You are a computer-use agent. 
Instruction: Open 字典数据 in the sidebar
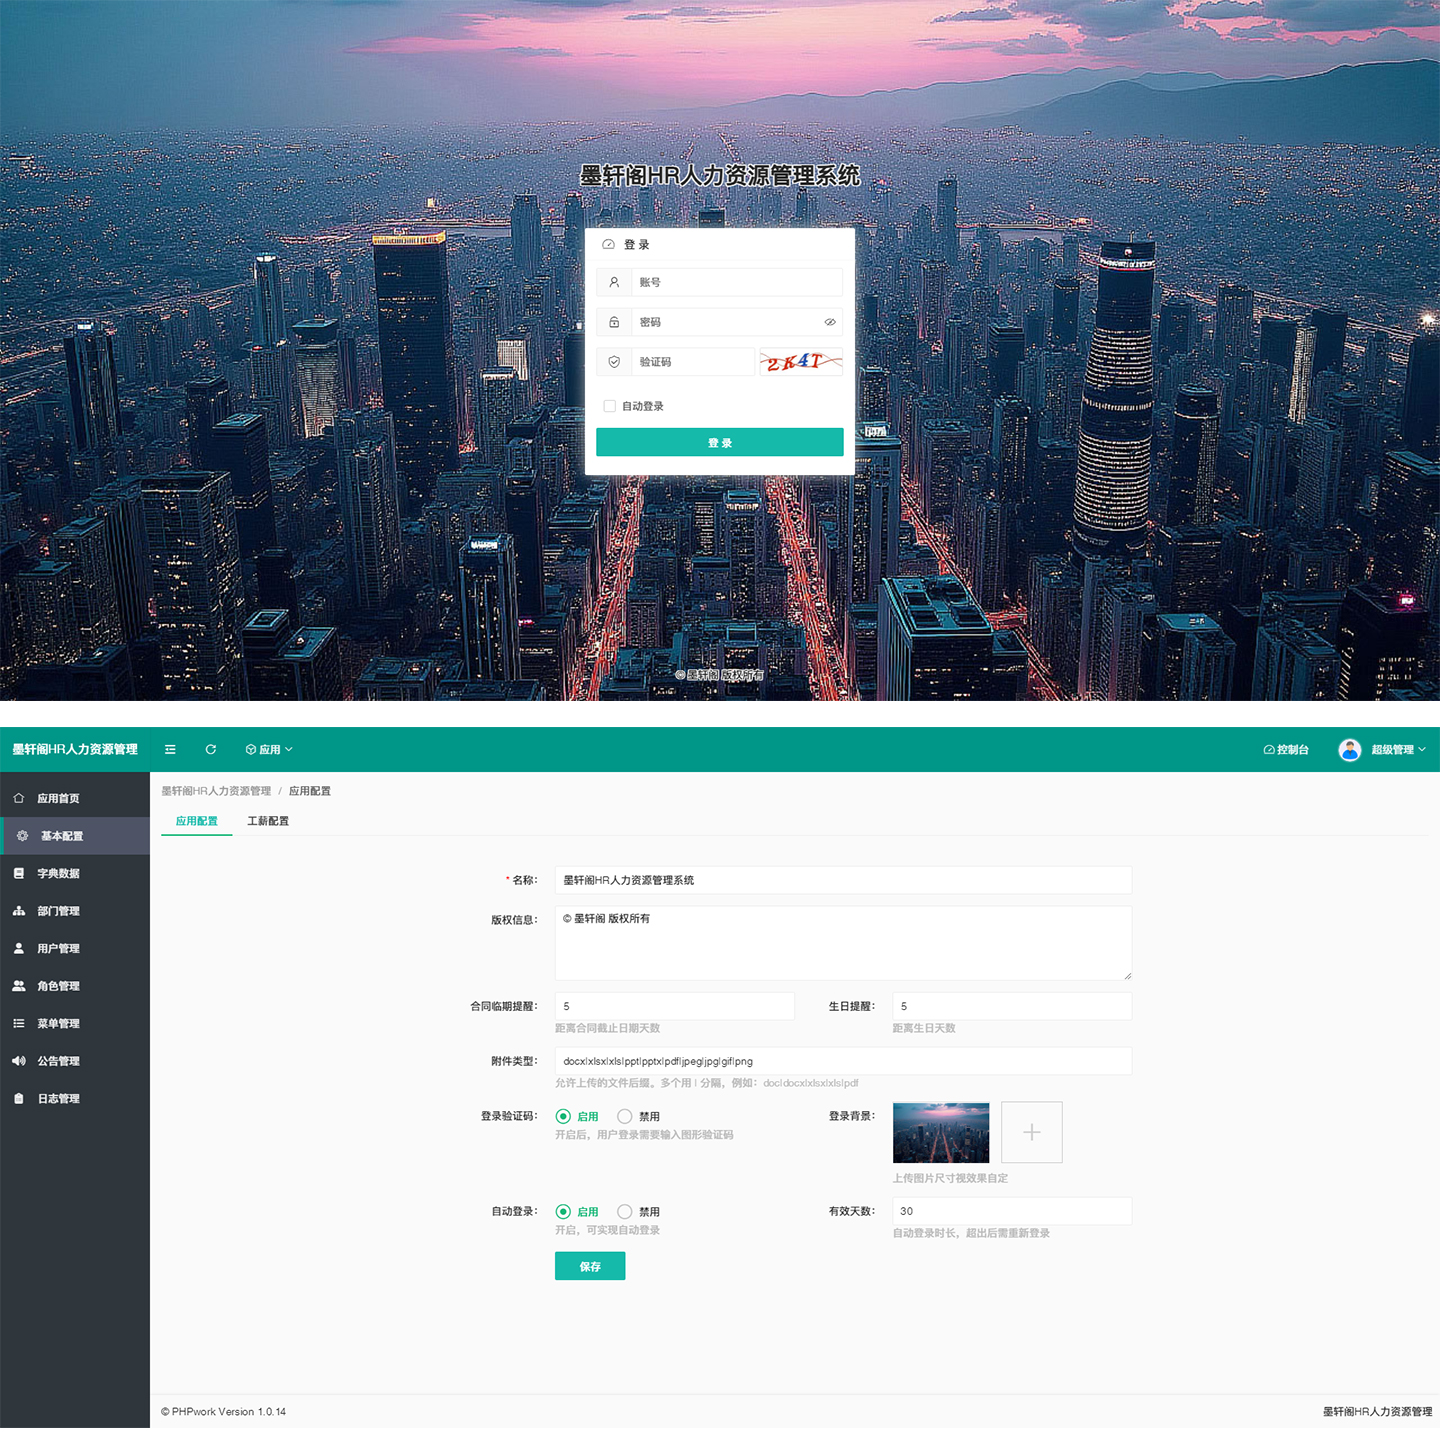click(x=58, y=873)
